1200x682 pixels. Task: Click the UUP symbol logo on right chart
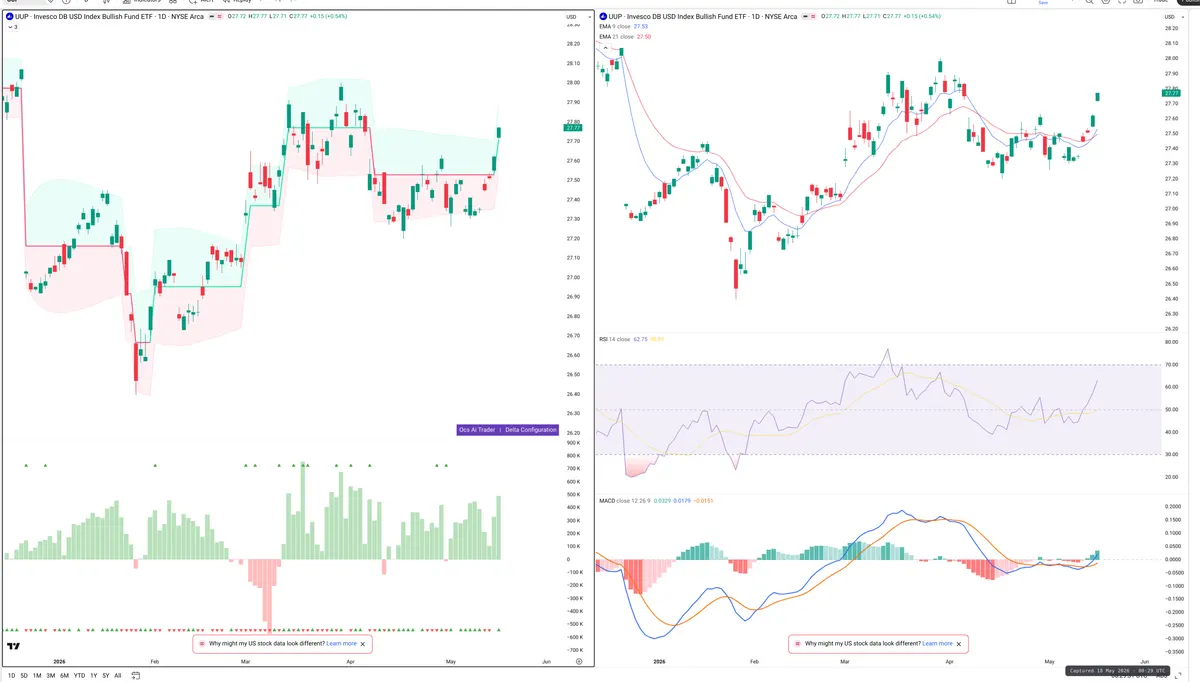602,17
